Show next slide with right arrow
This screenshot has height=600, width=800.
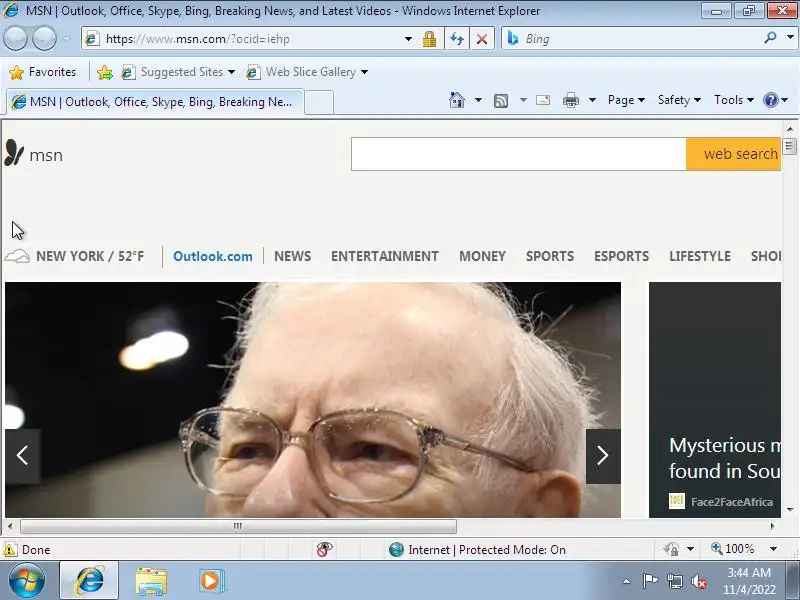click(x=603, y=456)
